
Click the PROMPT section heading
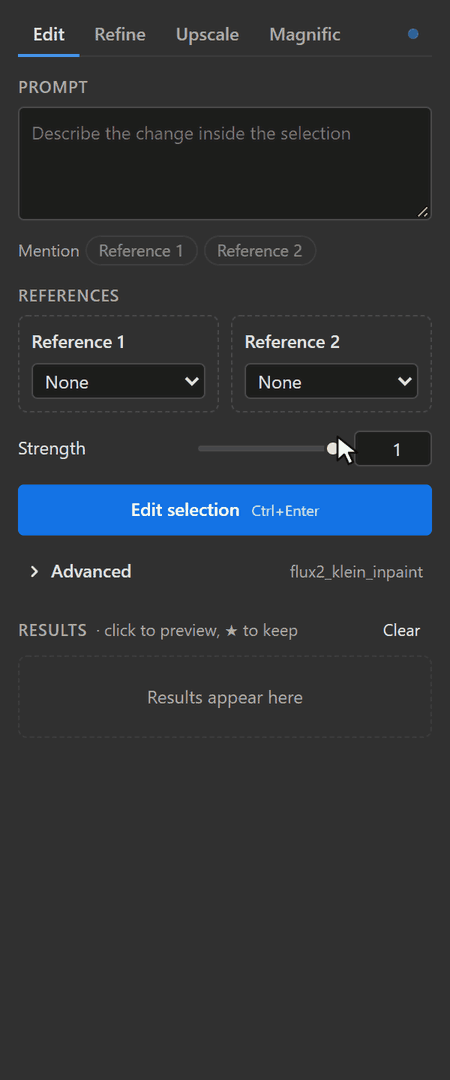[x=53, y=87]
